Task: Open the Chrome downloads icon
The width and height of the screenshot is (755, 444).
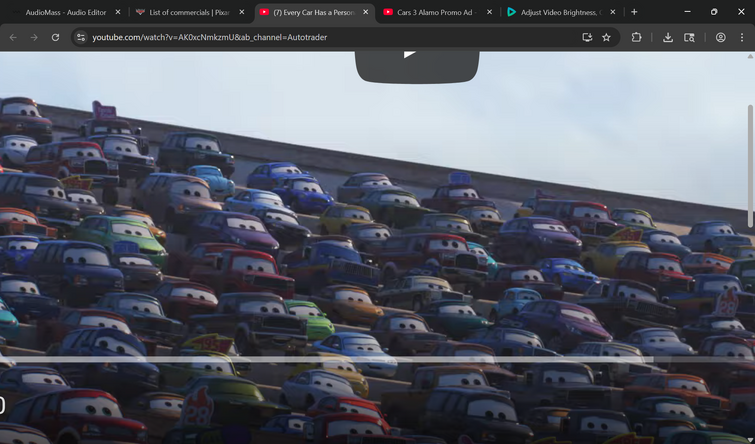Action: click(x=668, y=37)
